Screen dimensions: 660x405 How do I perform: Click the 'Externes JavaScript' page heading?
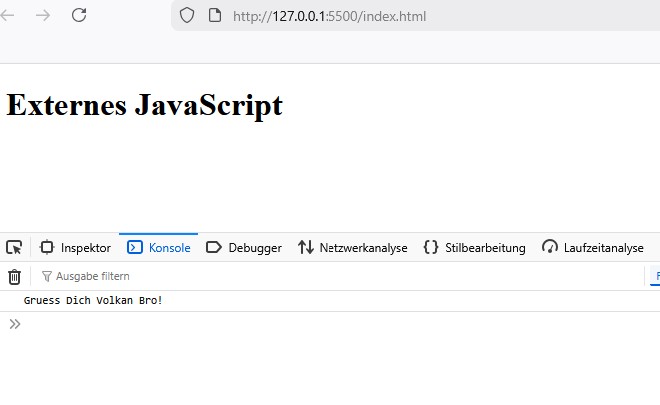[x=144, y=105]
